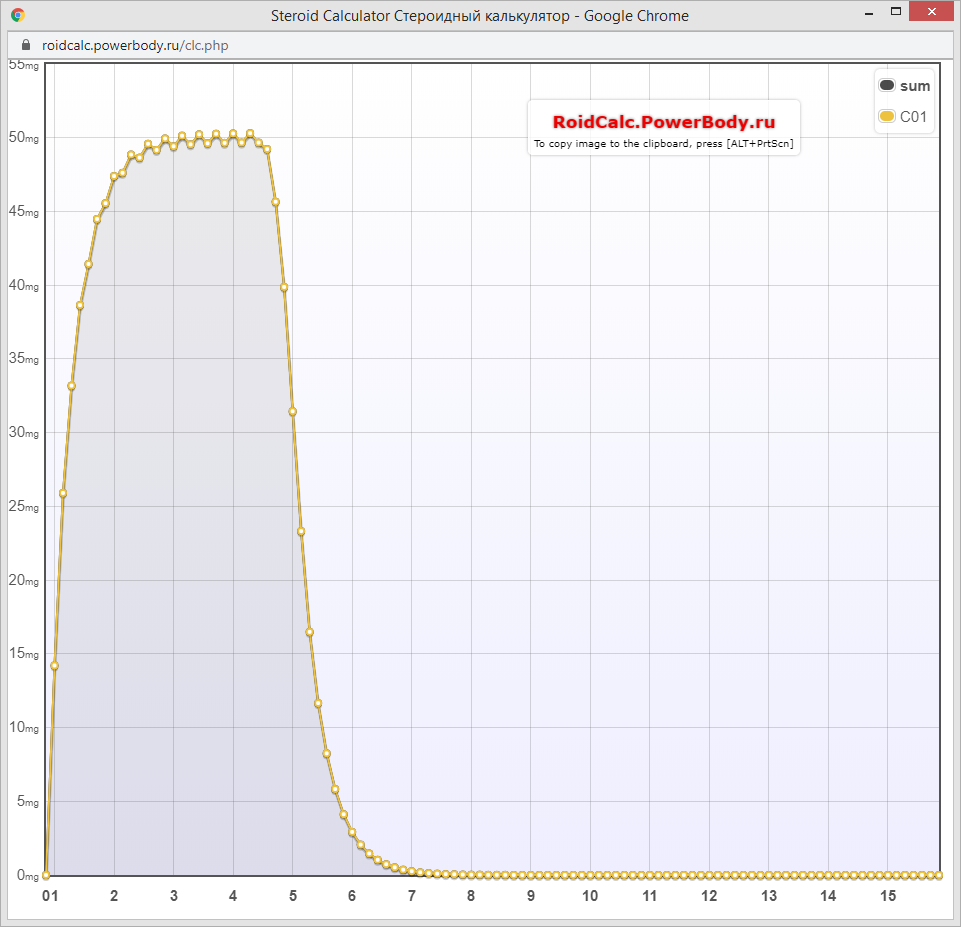Click the falling curve point near 23mg
961x927 pixels.
point(301,531)
